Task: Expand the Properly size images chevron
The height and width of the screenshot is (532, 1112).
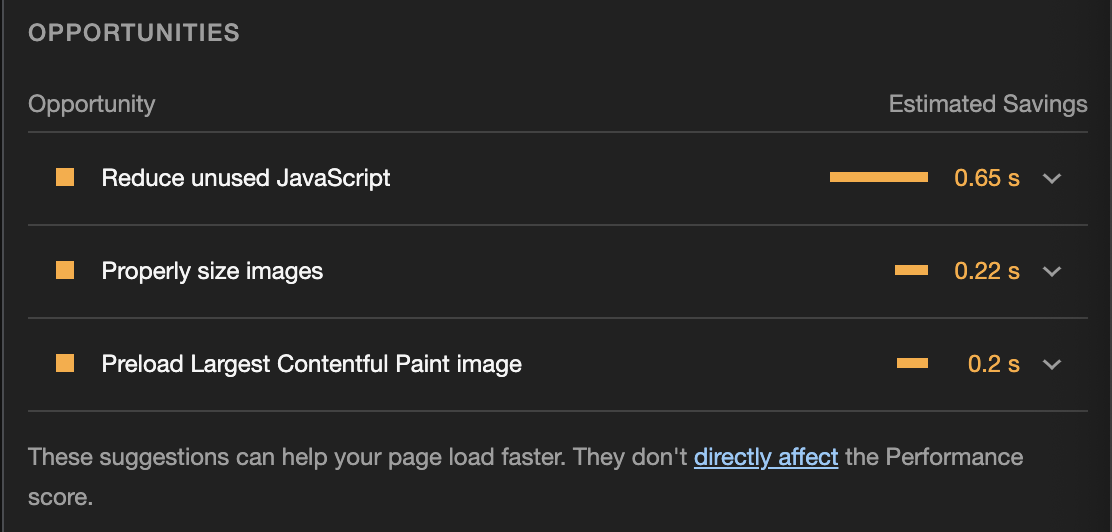Action: [x=1051, y=272]
